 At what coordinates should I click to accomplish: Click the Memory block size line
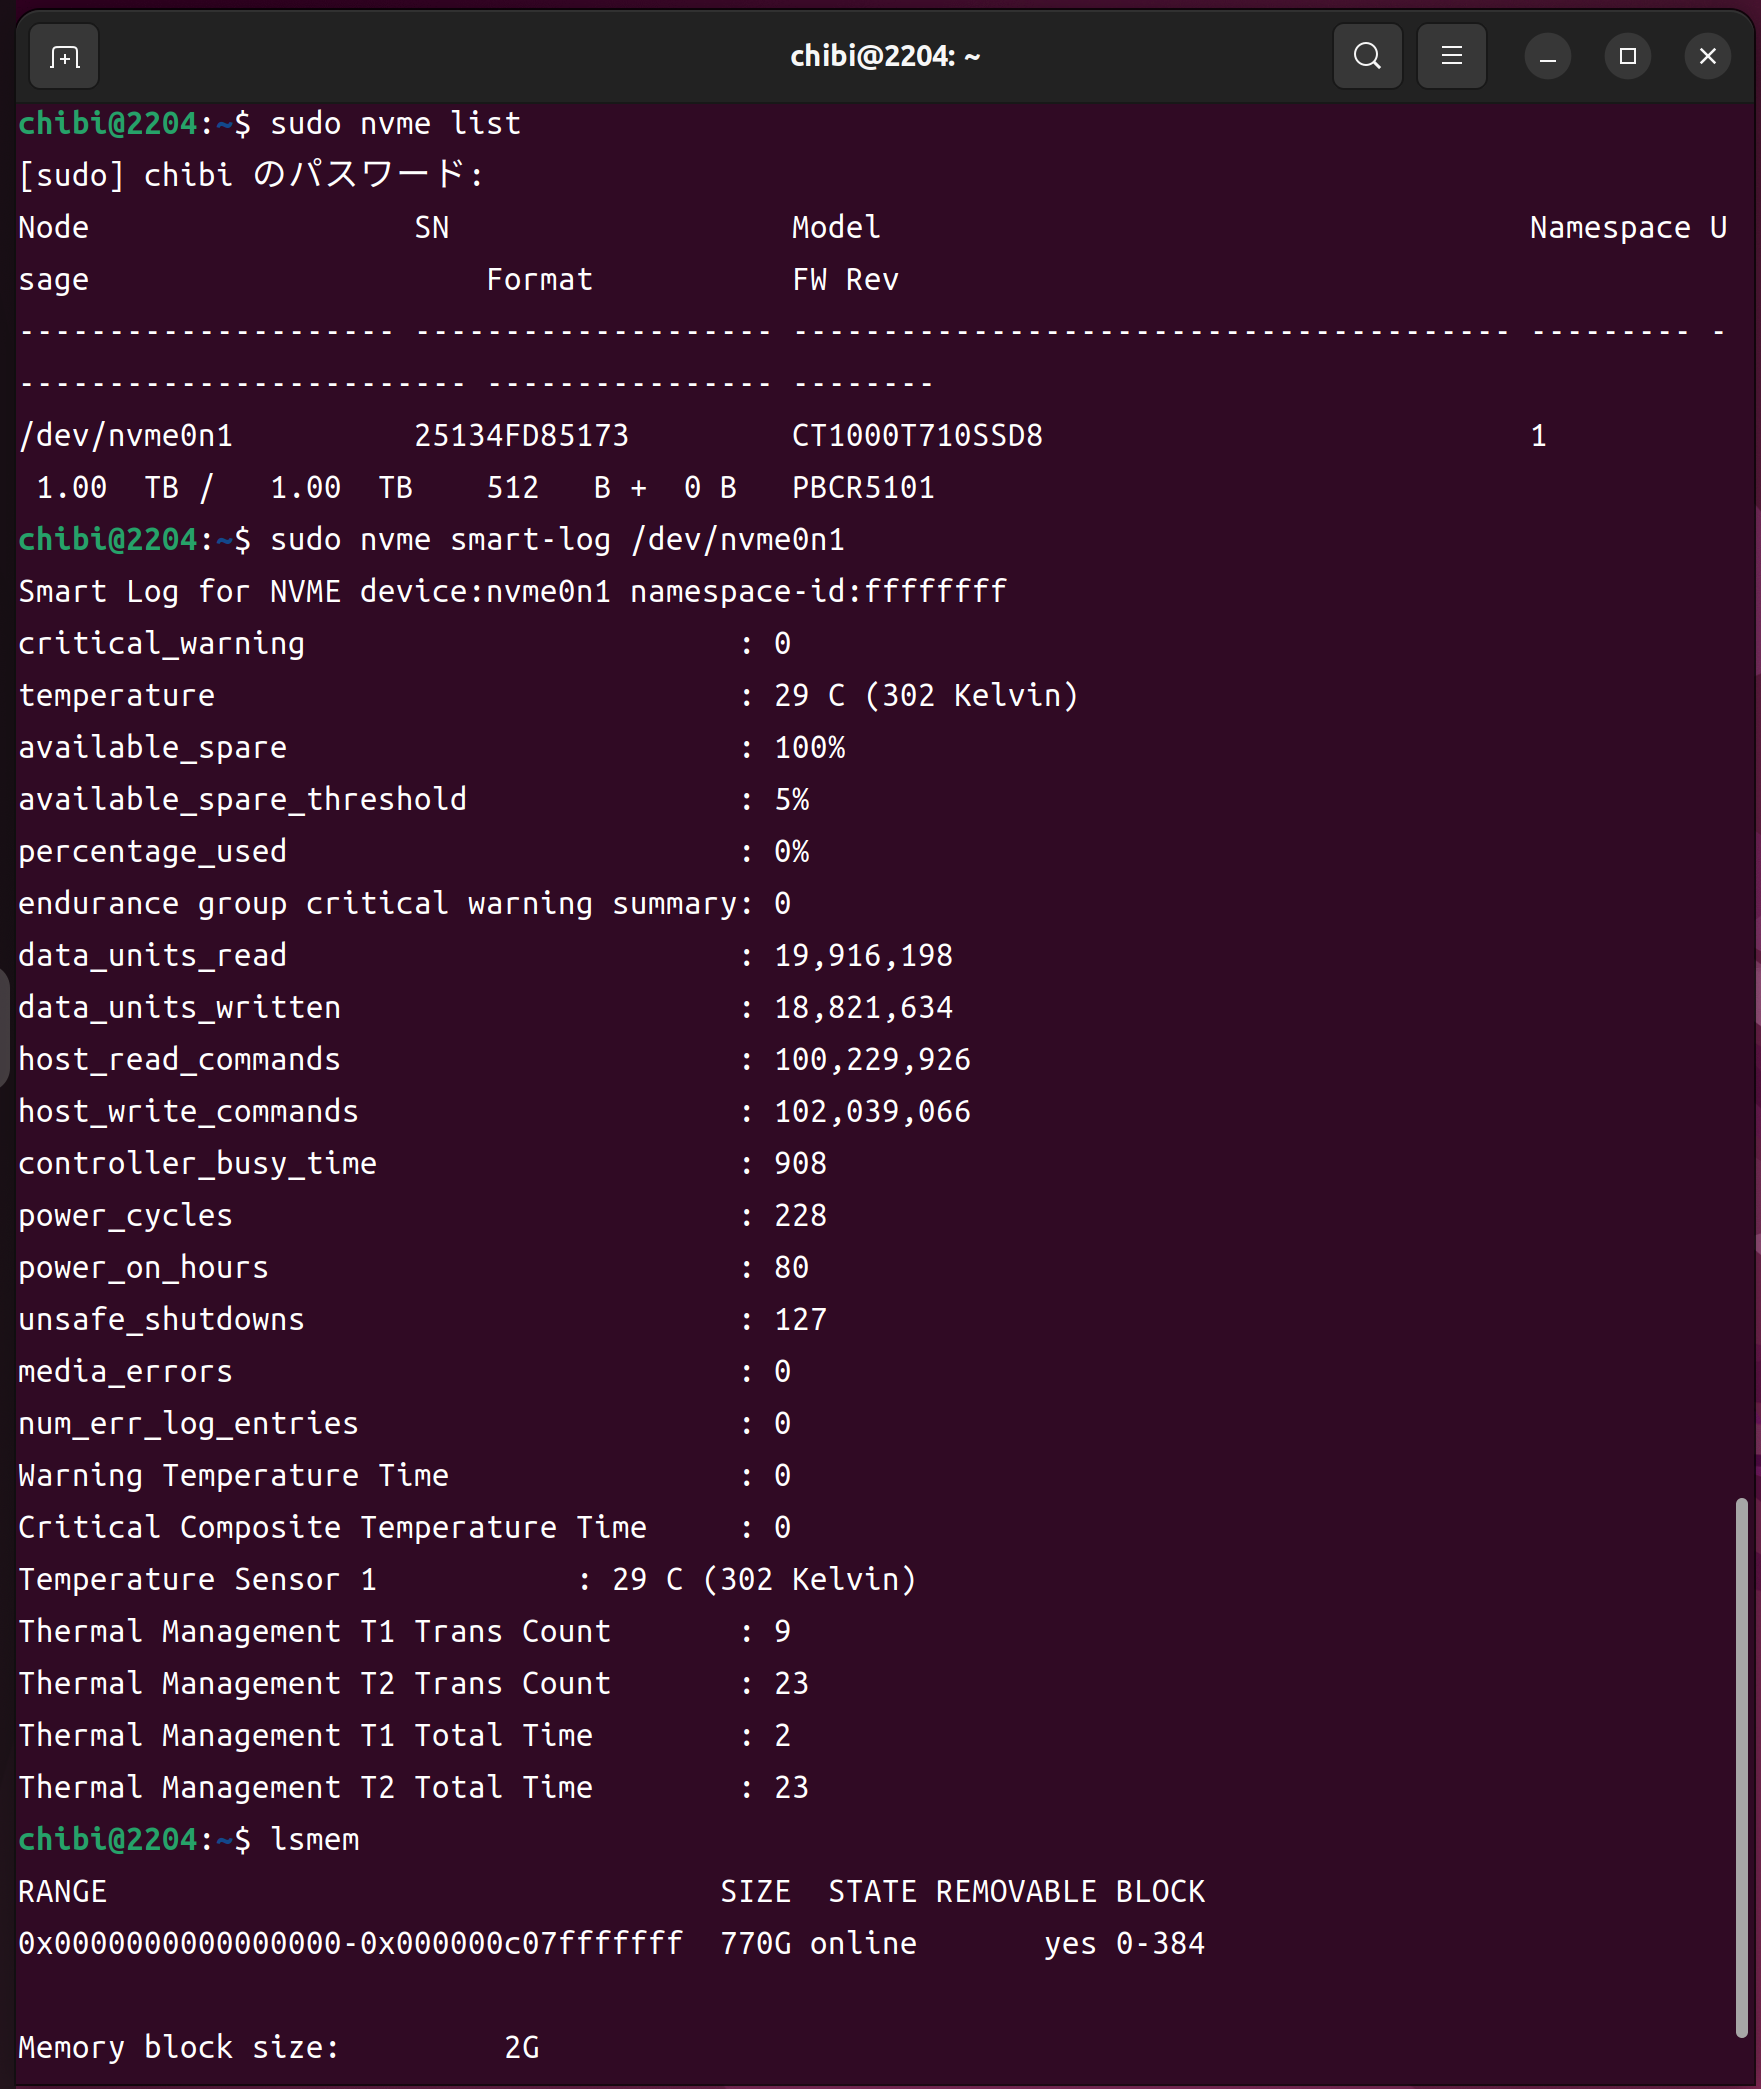tap(278, 2047)
